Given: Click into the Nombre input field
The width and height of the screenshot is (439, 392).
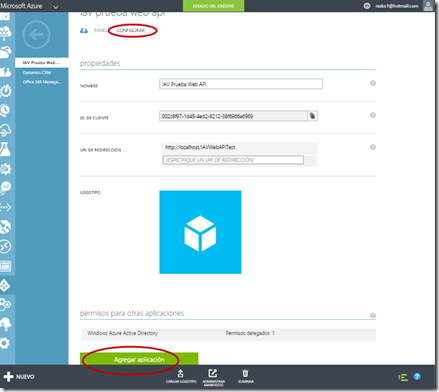Looking at the screenshot, I should click(x=241, y=84).
